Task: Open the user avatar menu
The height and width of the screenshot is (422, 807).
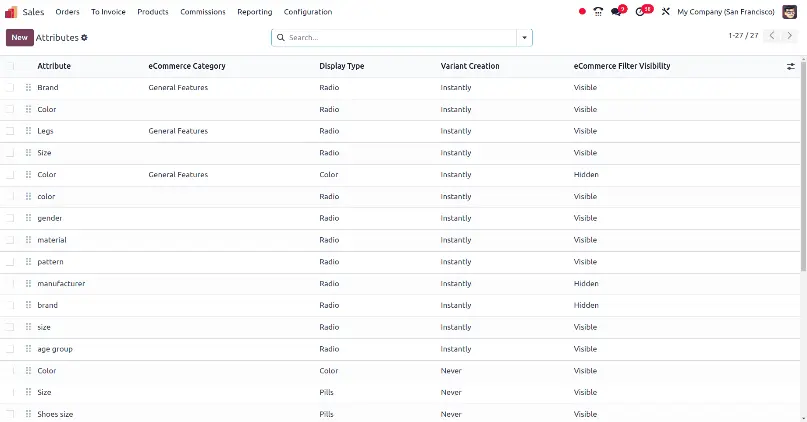Action: pos(790,11)
